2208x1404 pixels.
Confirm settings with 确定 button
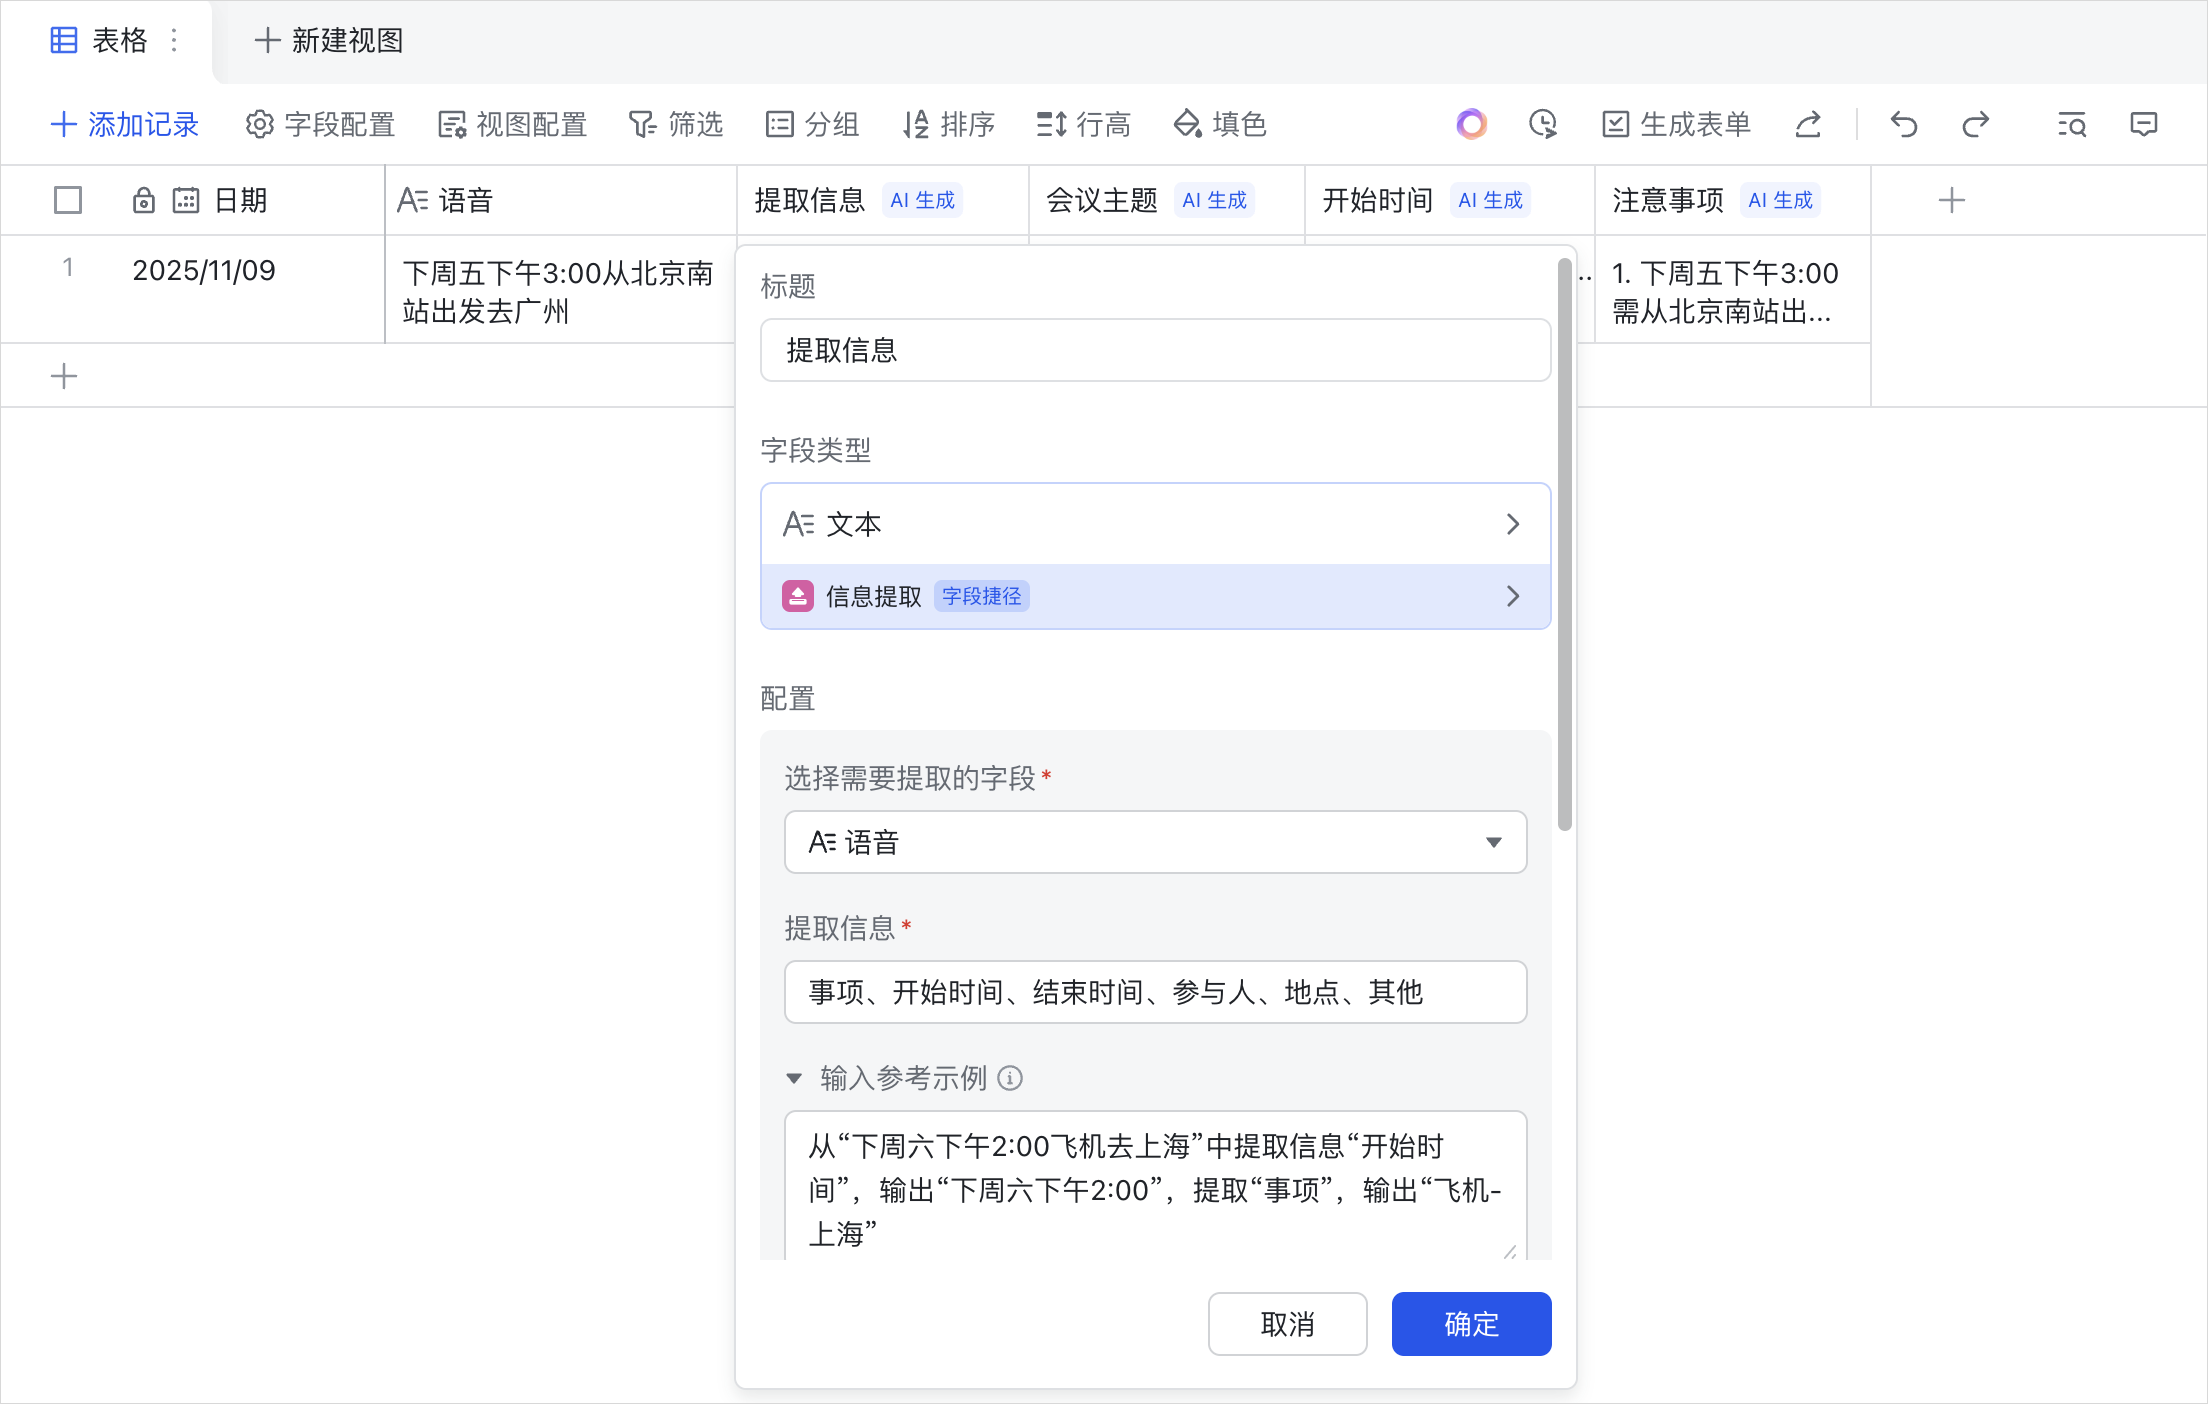click(x=1470, y=1323)
